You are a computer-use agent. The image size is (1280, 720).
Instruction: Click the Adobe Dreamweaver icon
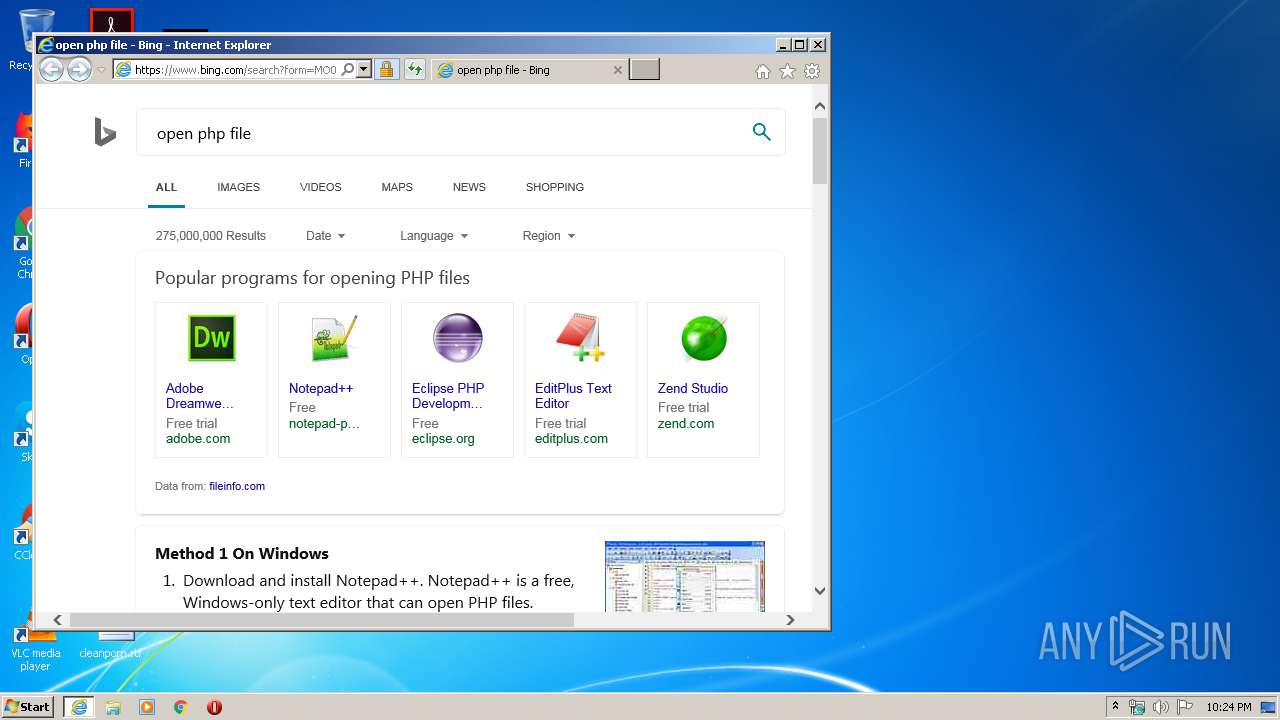pyautogui.click(x=212, y=338)
